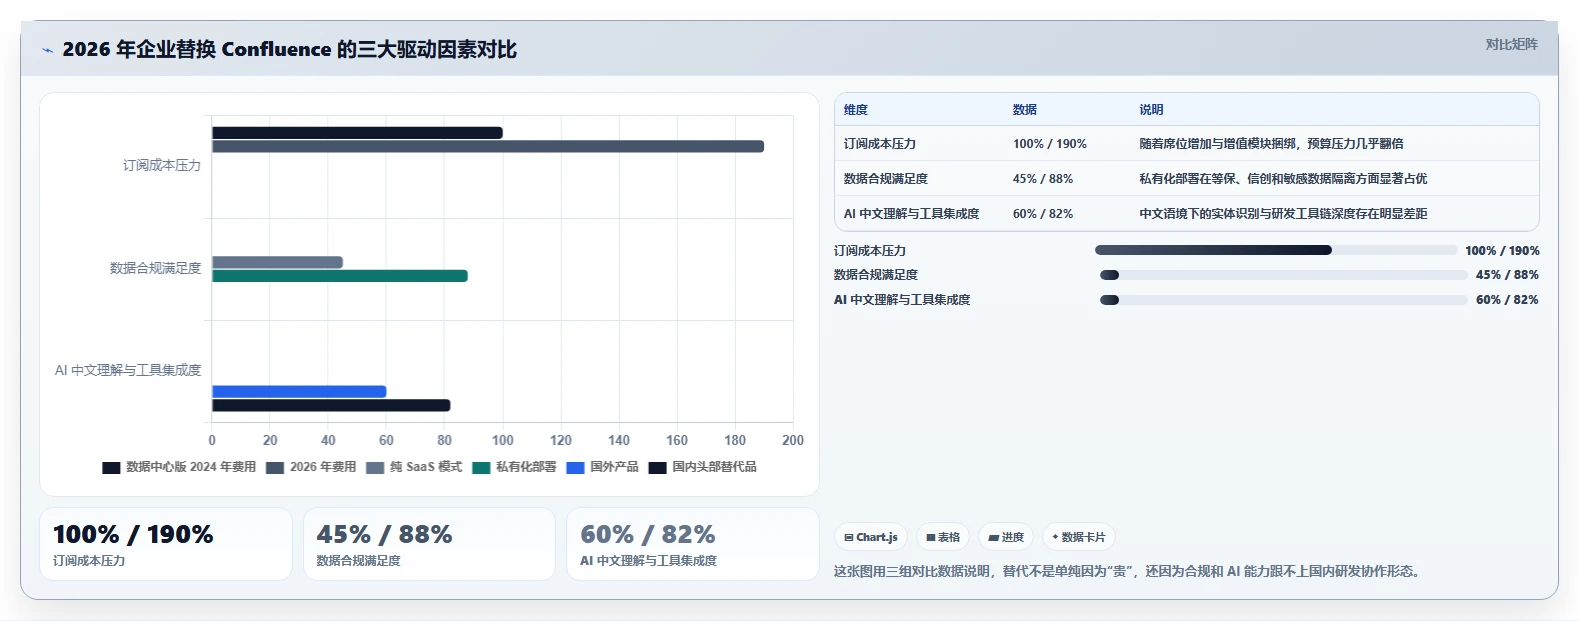Image resolution: width=1579 pixels, height=621 pixels.
Task: Click the title 2026 年企业替换 Confluence
Action: [x=290, y=49]
